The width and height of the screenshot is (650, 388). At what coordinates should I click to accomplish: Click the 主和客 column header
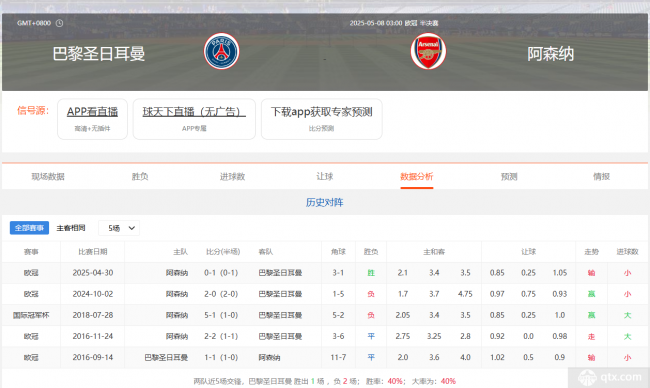pyautogui.click(x=434, y=252)
